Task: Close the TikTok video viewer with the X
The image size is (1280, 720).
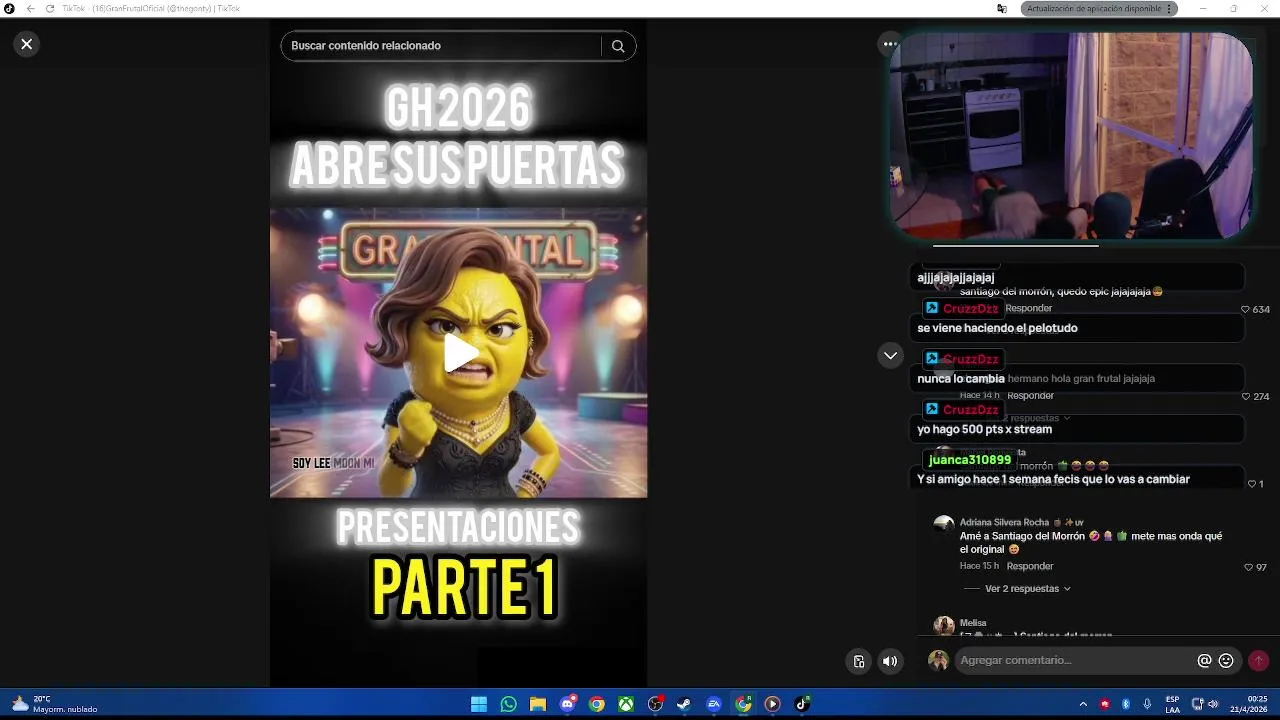Action: pos(27,44)
